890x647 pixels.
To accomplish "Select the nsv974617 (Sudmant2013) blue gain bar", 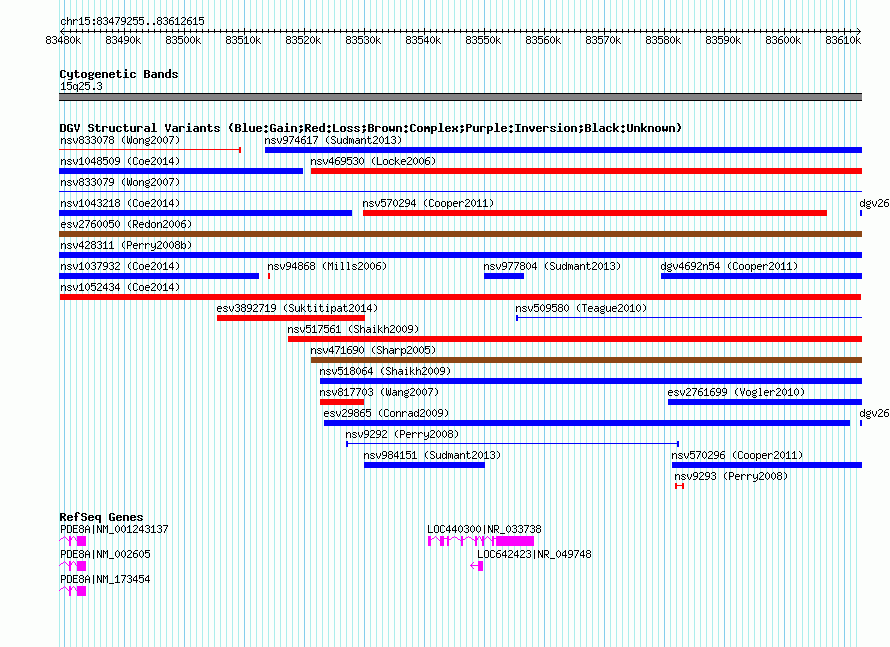I will point(563,150).
